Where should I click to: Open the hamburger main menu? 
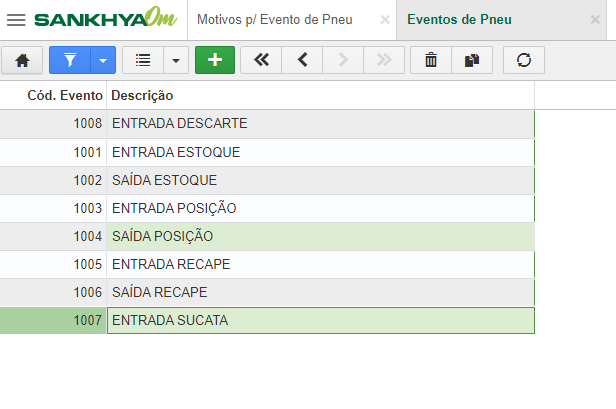click(x=16, y=20)
